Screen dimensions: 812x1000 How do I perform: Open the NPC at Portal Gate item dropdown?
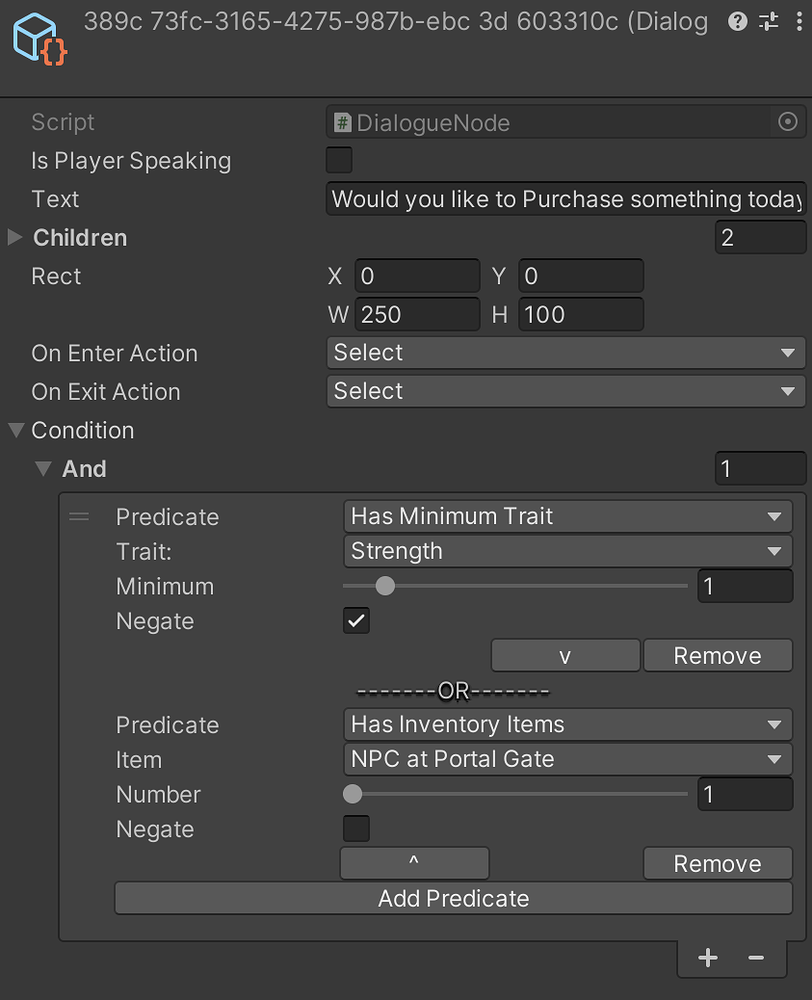click(x=568, y=759)
